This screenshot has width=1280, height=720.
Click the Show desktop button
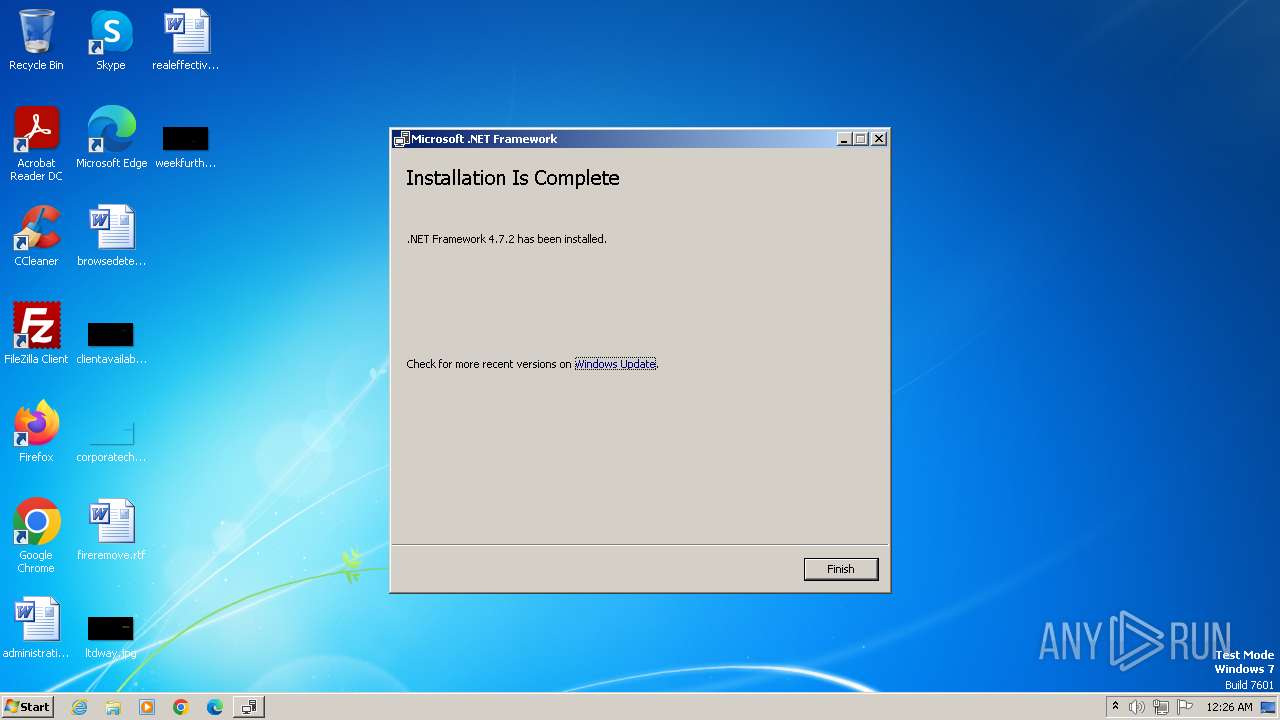[1268, 707]
